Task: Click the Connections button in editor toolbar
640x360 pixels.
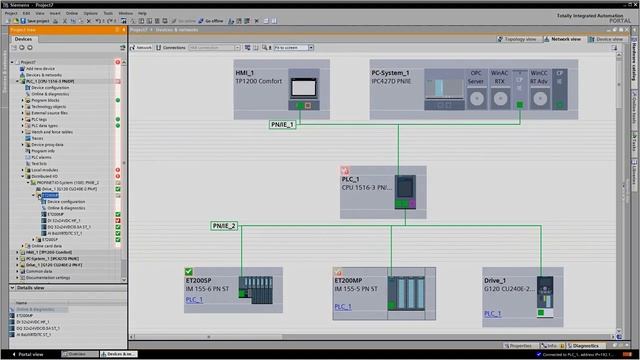Action: [x=171, y=48]
